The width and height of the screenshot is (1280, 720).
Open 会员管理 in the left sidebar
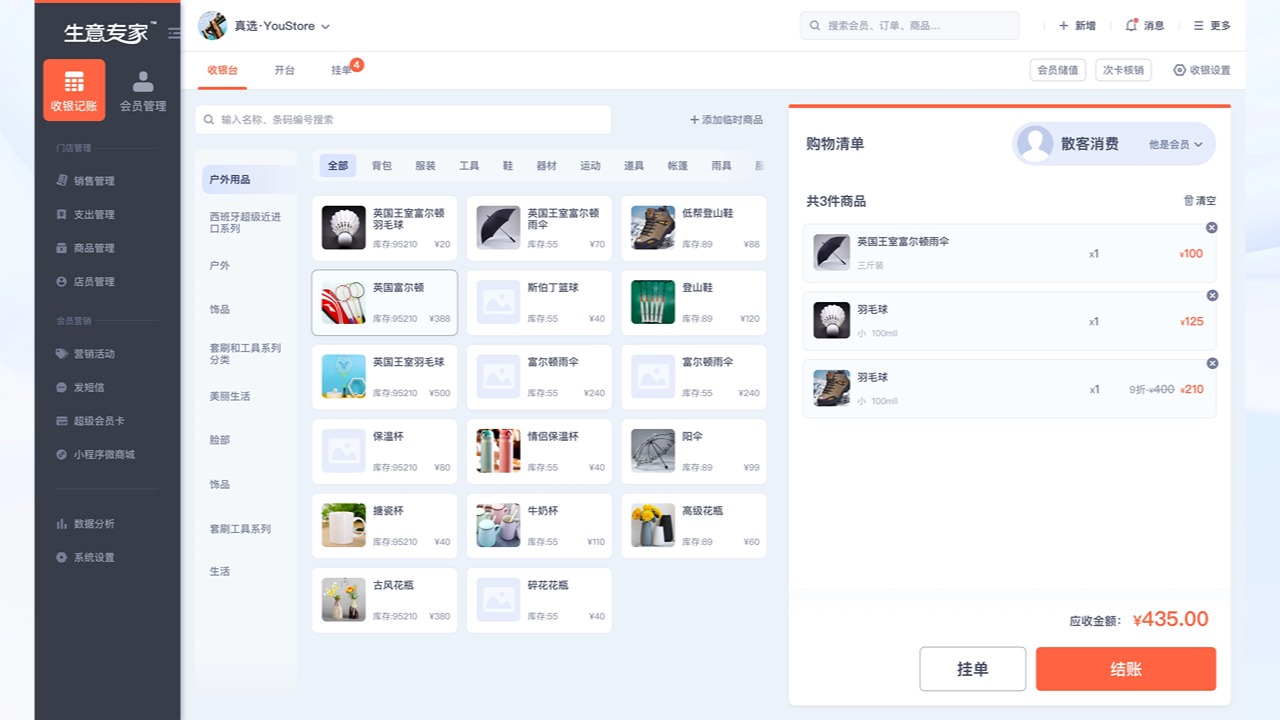[x=142, y=92]
